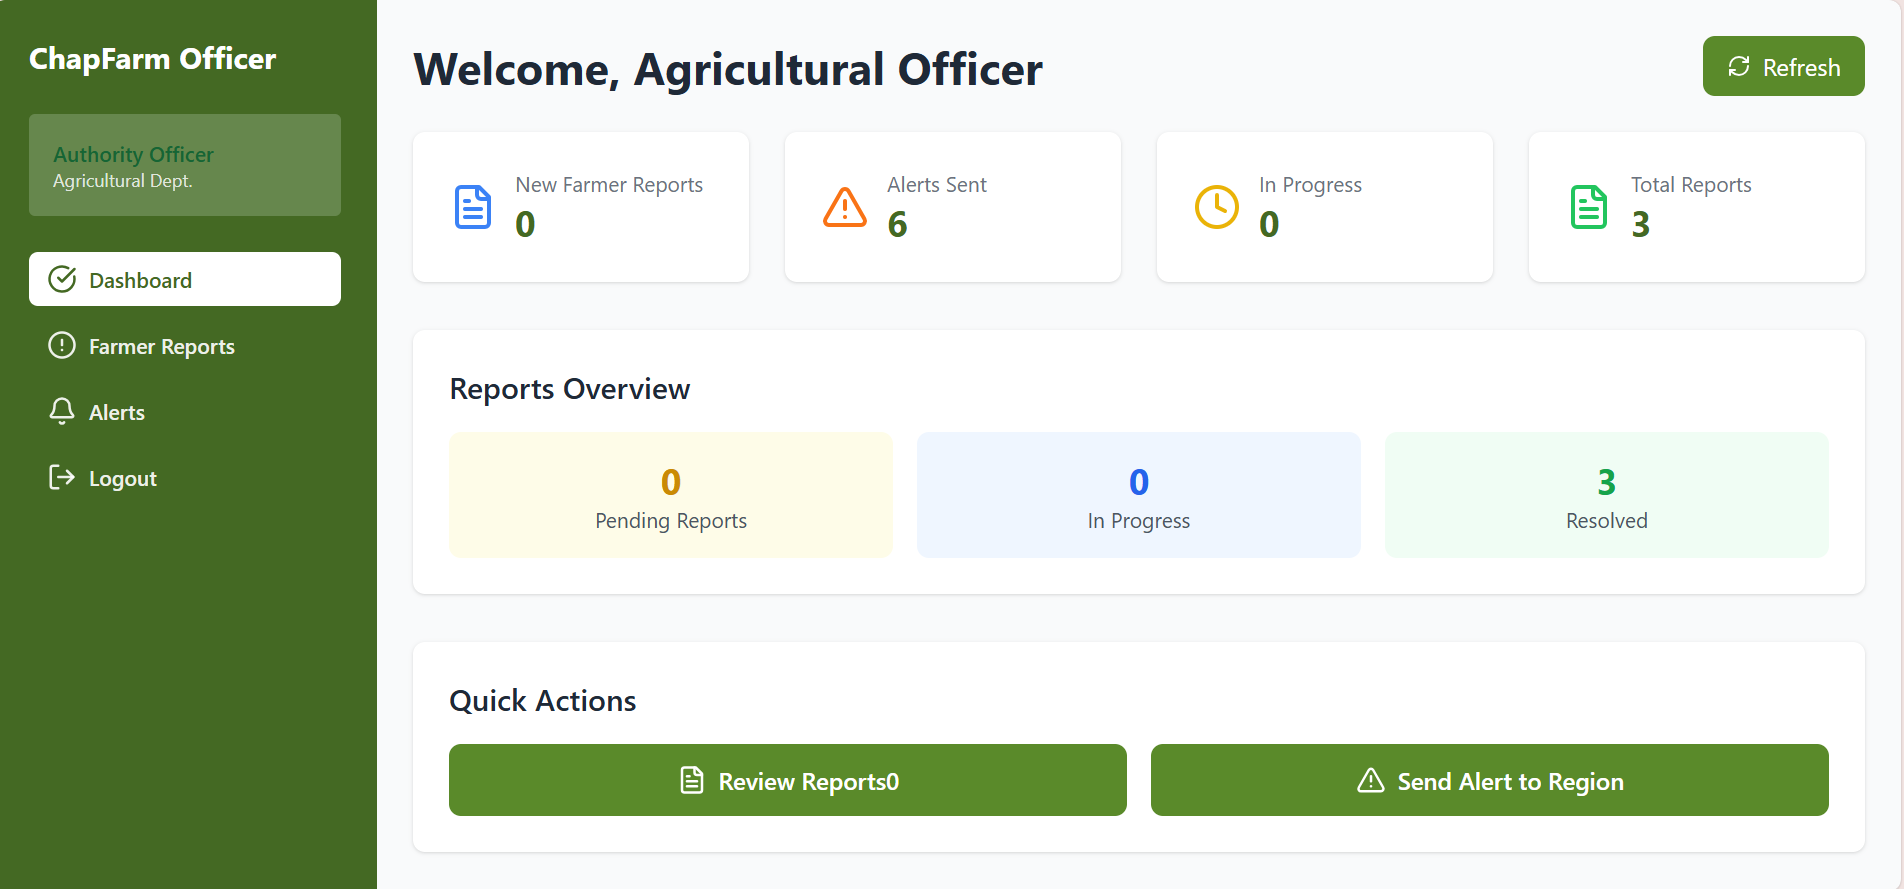This screenshot has width=1904, height=889.
Task: Click the orange warning triangle icon for Alerts Sent
Action: 845,207
